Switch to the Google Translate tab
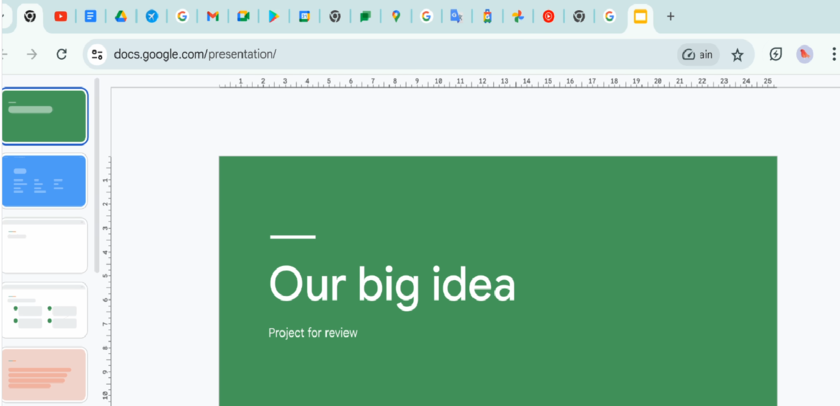The image size is (840, 406). 456,16
